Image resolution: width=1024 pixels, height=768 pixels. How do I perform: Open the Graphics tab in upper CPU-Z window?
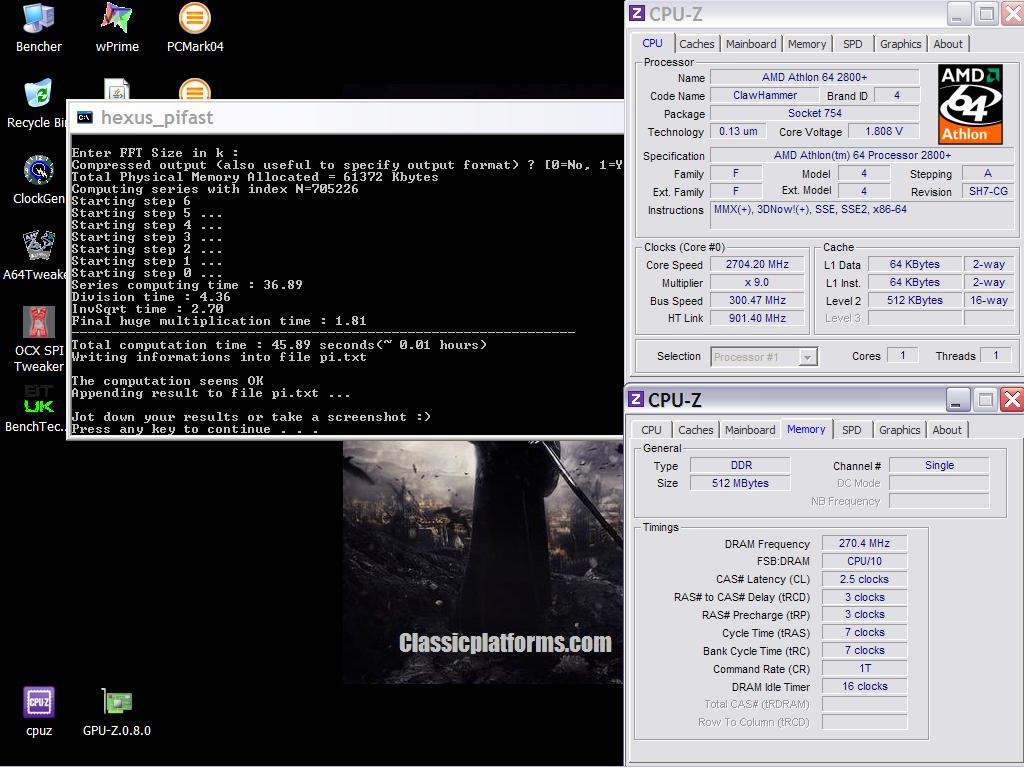click(x=901, y=44)
